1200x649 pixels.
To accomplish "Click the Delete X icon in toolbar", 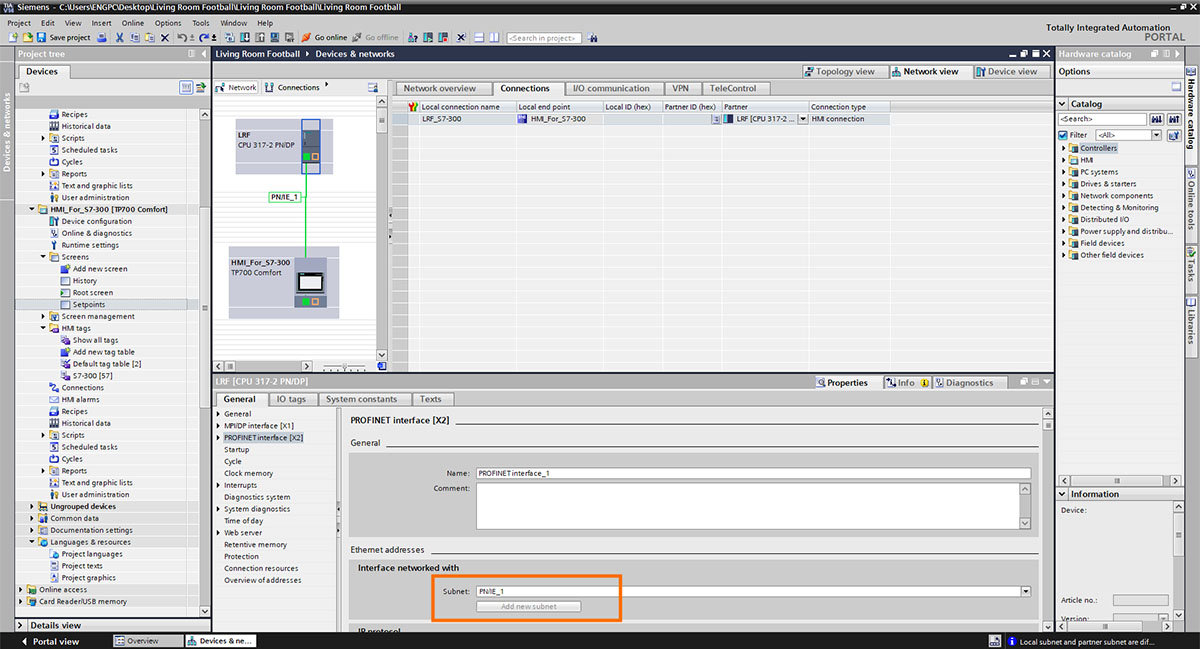I will tap(165, 37).
